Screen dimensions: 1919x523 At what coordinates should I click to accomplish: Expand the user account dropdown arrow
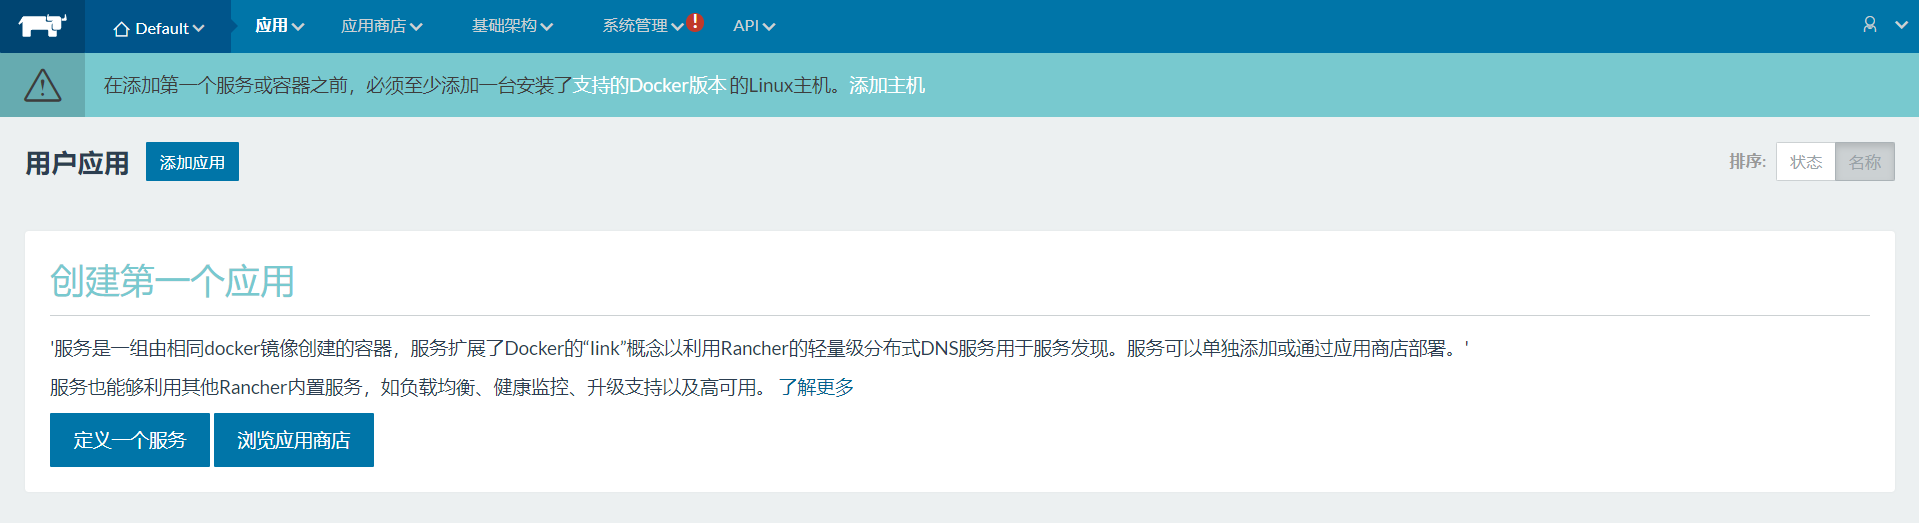point(1901,25)
